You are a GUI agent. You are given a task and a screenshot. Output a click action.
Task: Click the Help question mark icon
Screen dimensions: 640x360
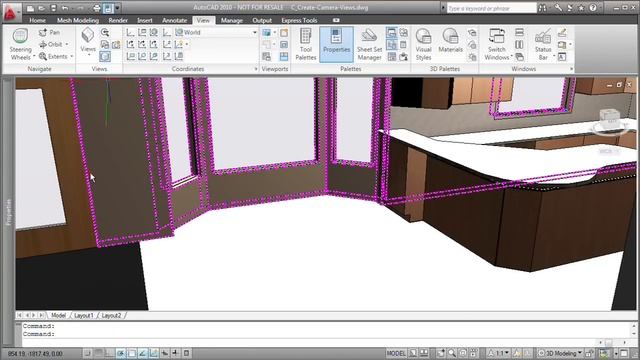[593, 8]
